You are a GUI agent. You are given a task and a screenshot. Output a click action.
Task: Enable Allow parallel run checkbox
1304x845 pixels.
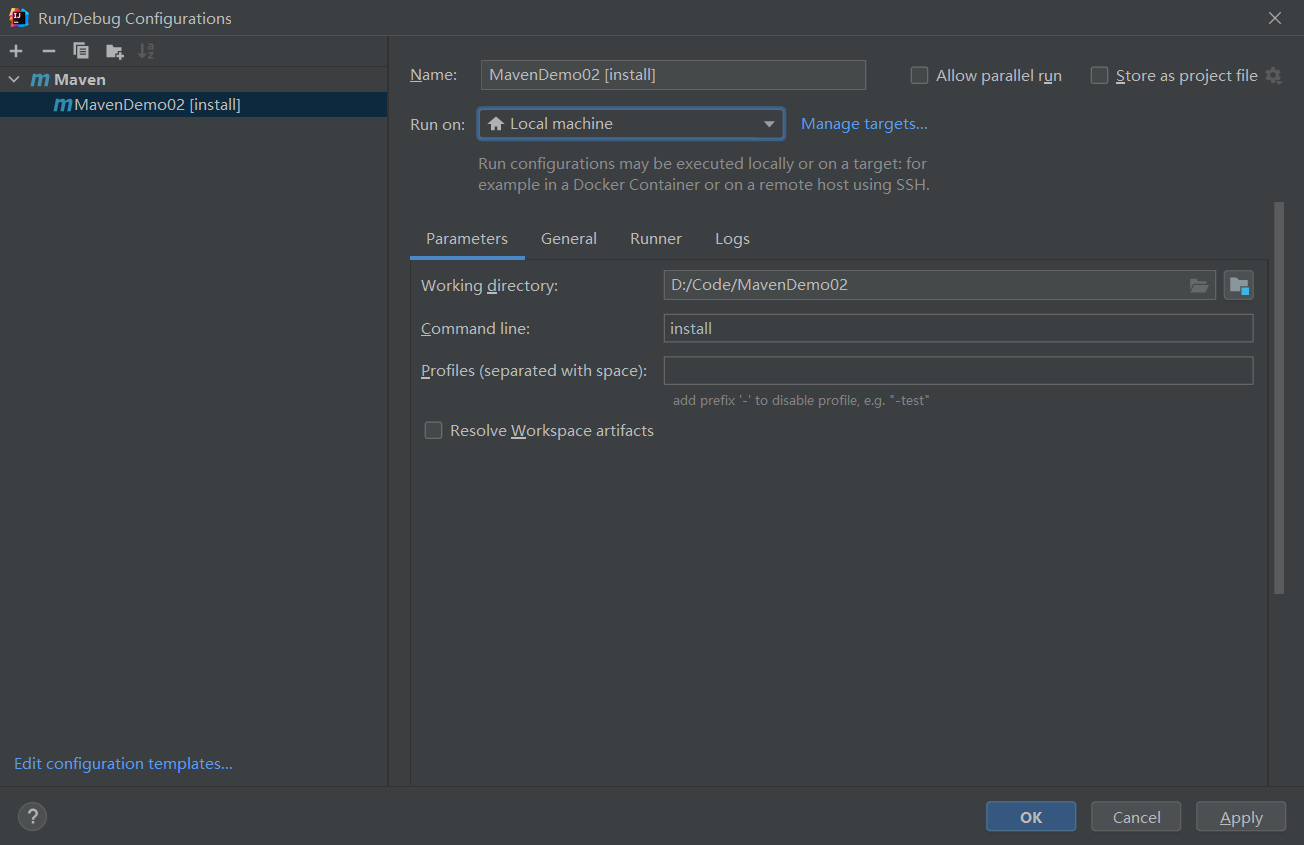coord(920,76)
